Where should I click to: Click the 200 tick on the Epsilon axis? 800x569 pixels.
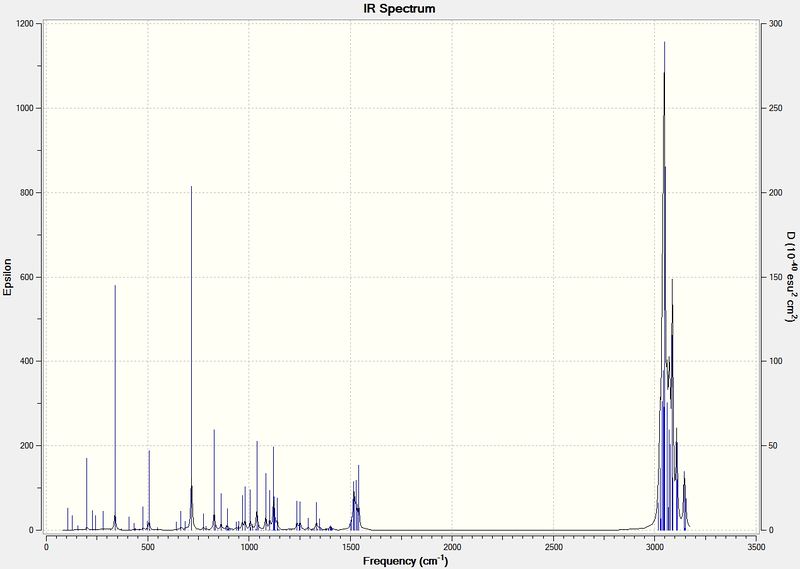27,446
